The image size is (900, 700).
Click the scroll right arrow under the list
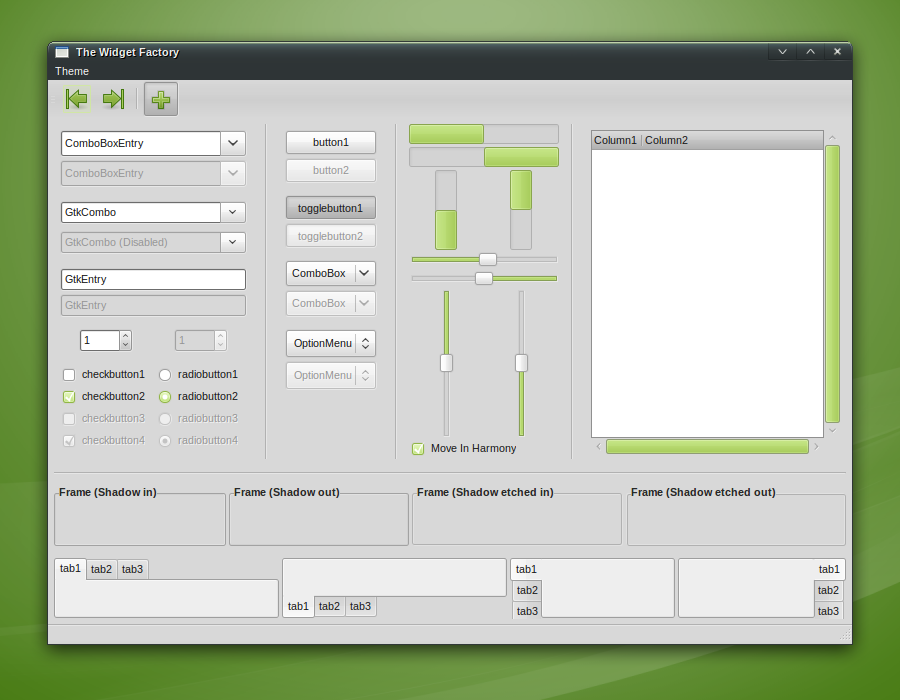click(x=816, y=446)
